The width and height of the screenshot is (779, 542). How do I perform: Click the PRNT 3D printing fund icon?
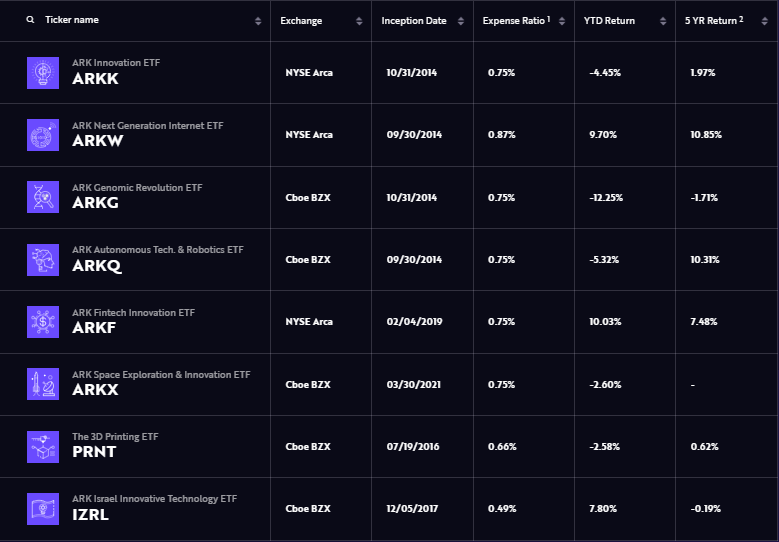click(x=43, y=447)
